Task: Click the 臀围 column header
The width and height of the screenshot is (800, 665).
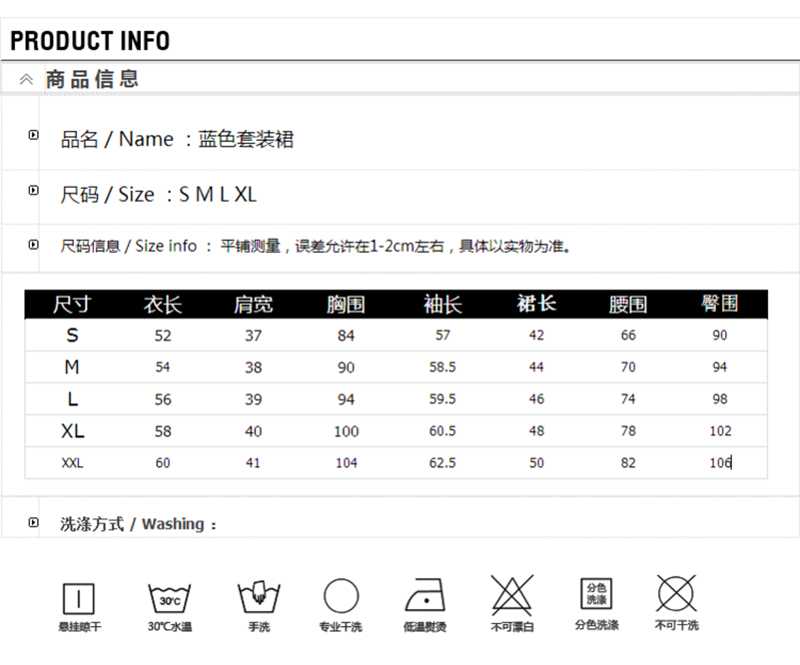Action: pyautogui.click(x=719, y=303)
